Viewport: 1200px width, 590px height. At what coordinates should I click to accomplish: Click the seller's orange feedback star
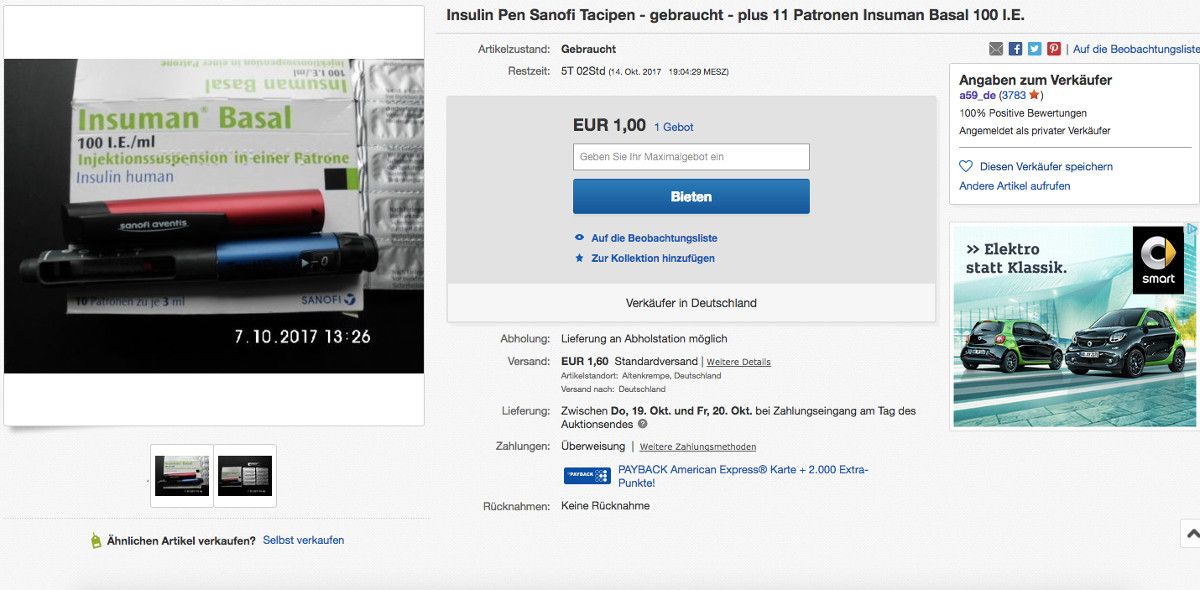point(1034,95)
